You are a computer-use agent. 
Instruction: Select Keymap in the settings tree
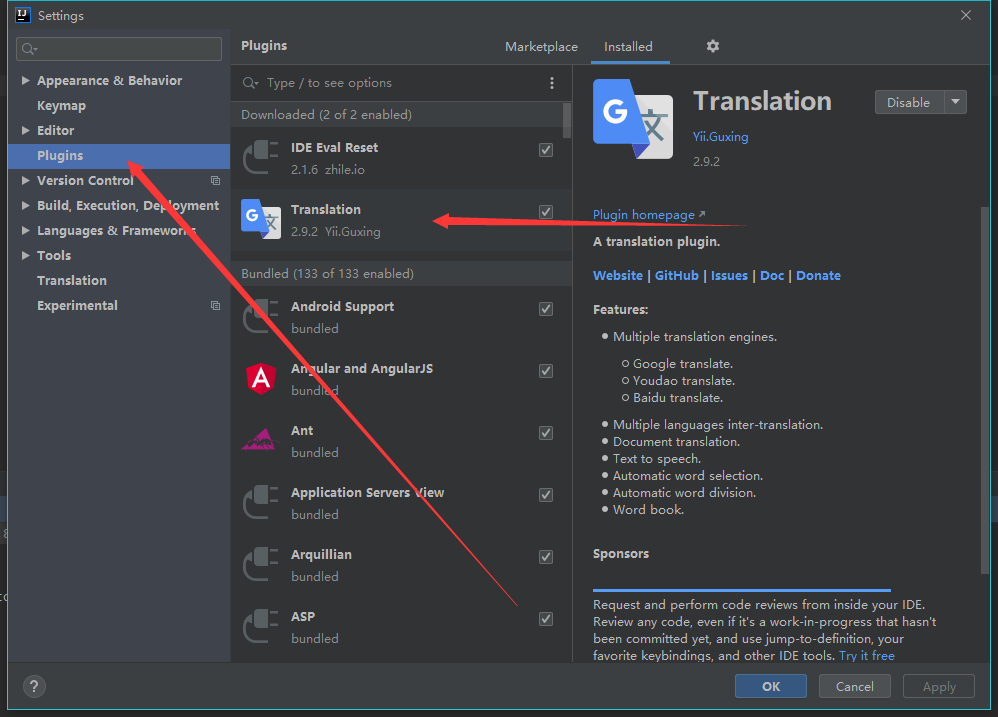[x=61, y=106]
